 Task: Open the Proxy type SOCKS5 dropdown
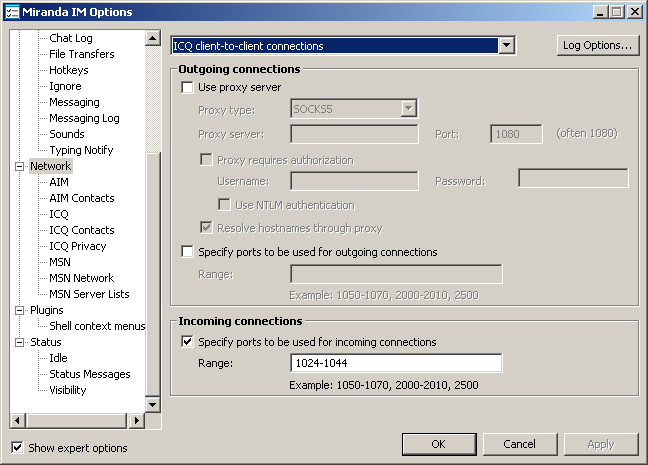point(409,109)
